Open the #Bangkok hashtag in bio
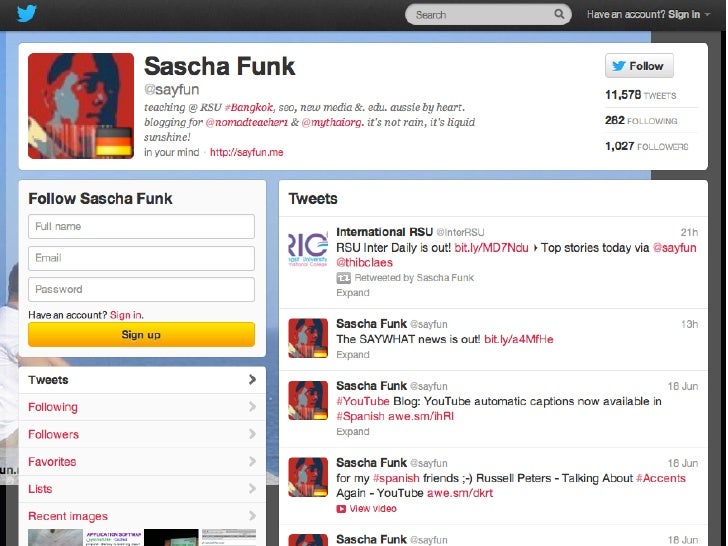Screen dimensions: 728x546 (249, 107)
